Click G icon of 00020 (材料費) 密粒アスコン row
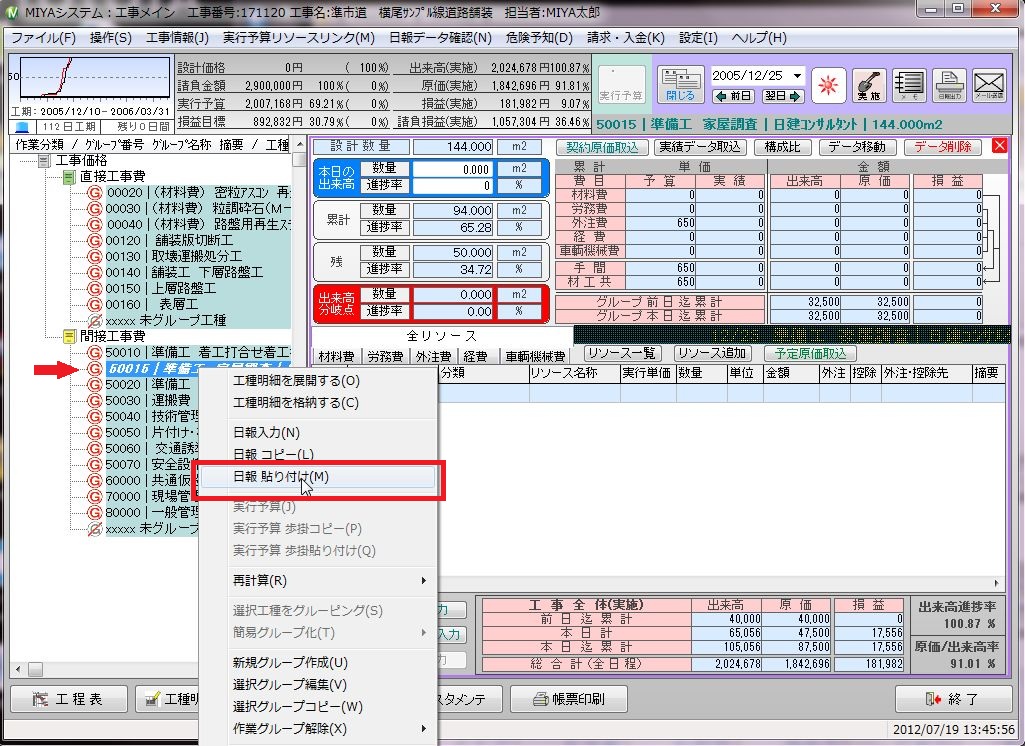 tap(95, 193)
